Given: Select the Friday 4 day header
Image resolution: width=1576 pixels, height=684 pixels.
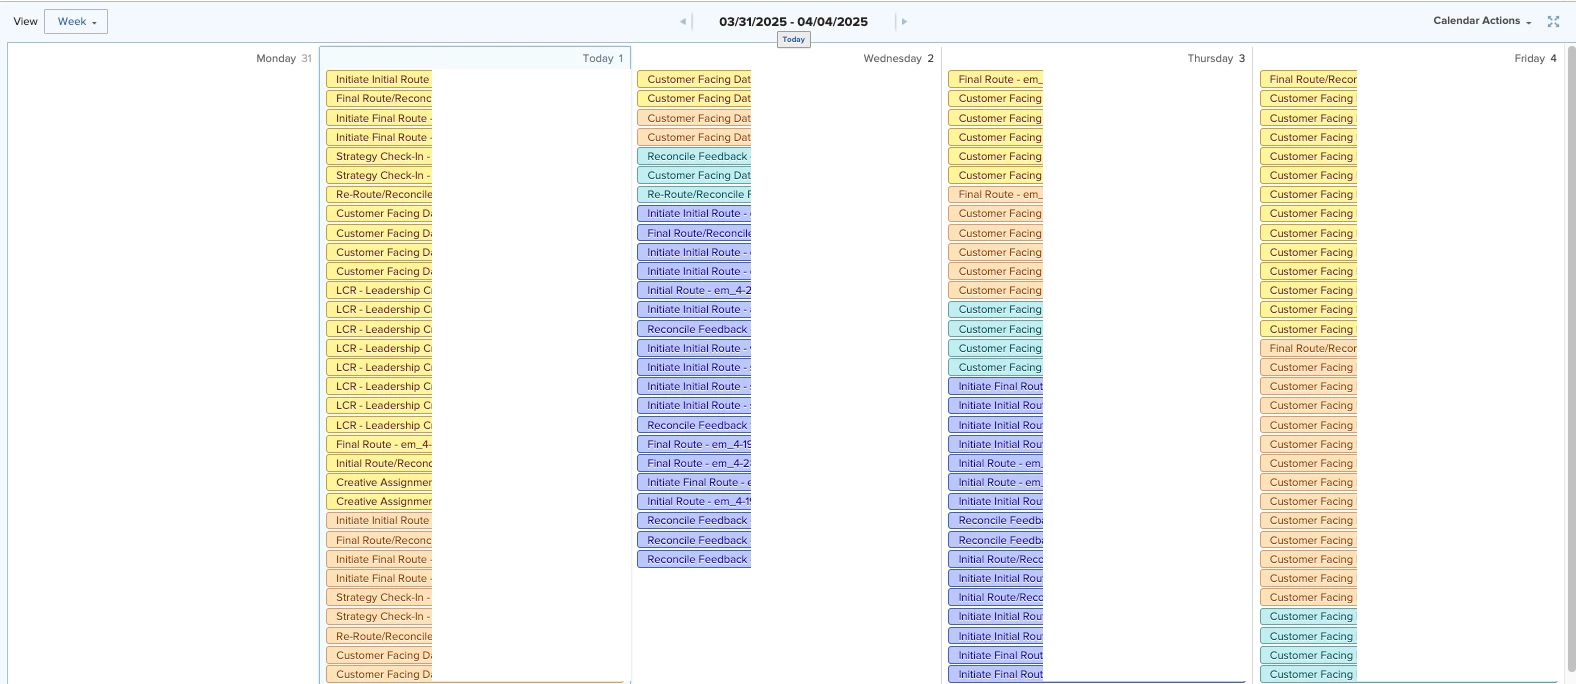Looking at the screenshot, I should pos(1535,58).
